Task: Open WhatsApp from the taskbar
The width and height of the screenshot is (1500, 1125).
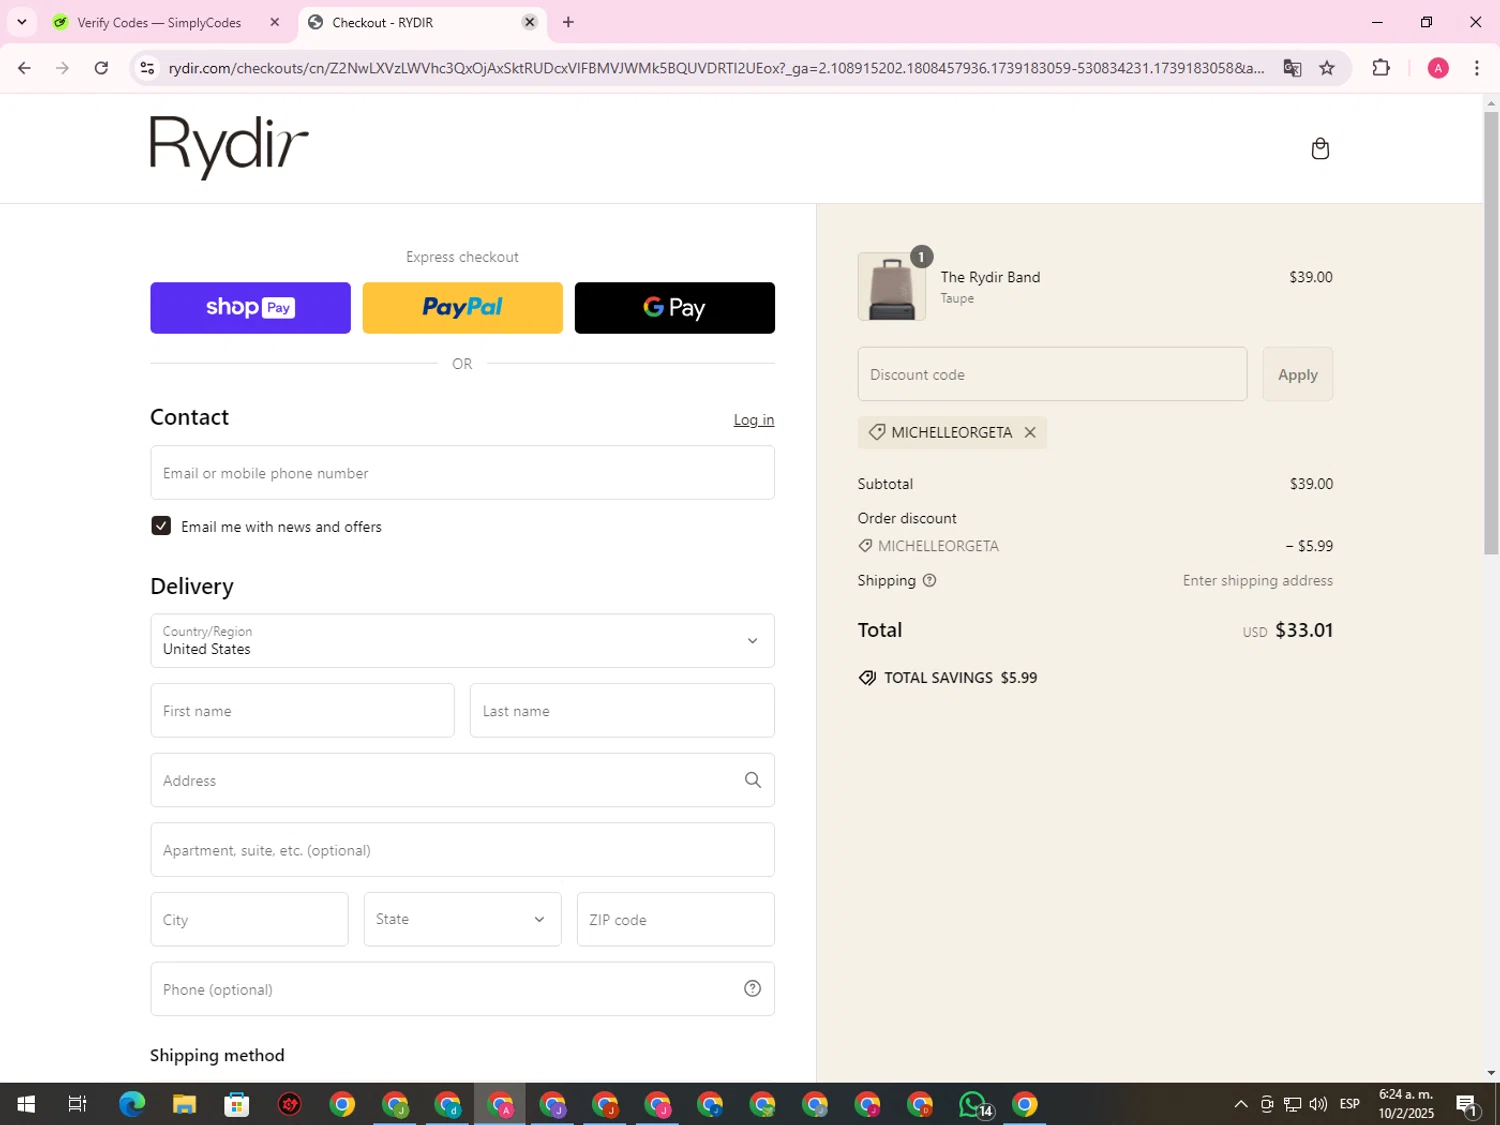Action: [x=974, y=1104]
